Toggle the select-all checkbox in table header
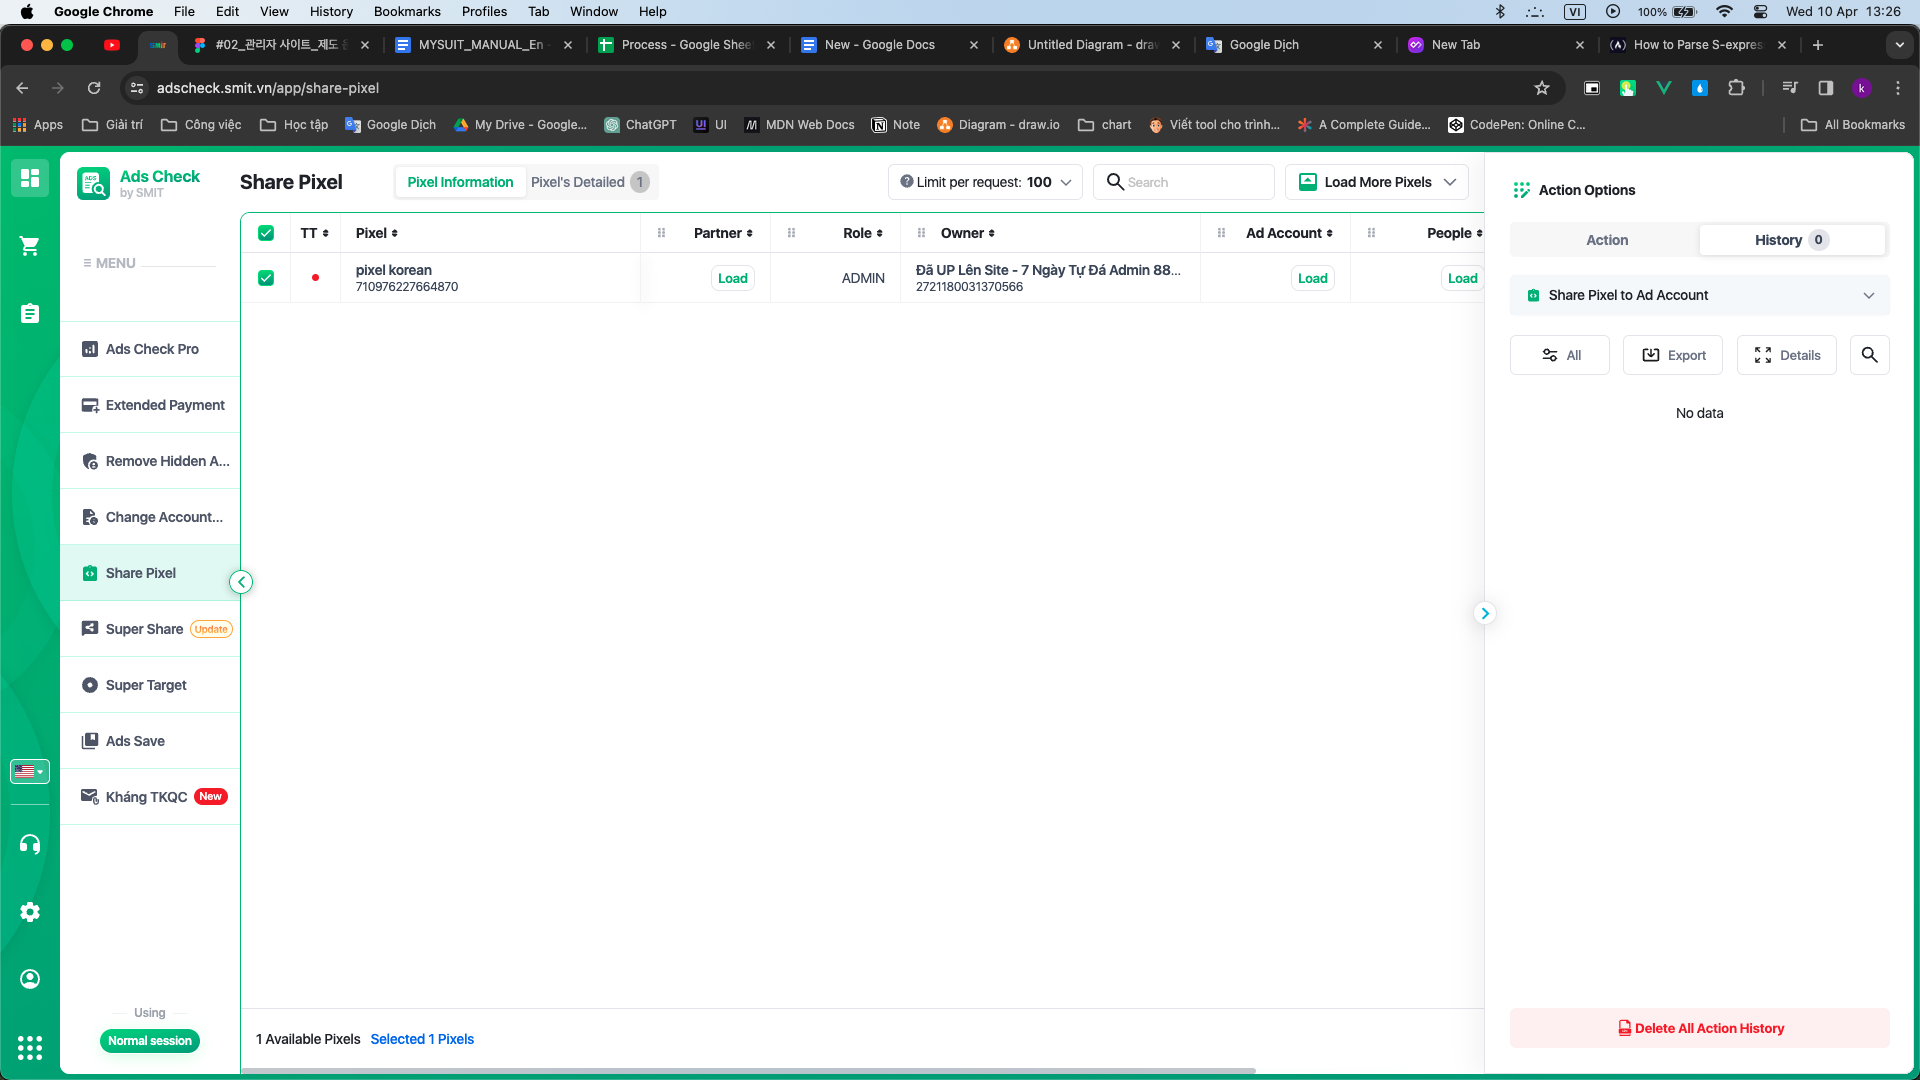1920x1080 pixels. (x=266, y=233)
